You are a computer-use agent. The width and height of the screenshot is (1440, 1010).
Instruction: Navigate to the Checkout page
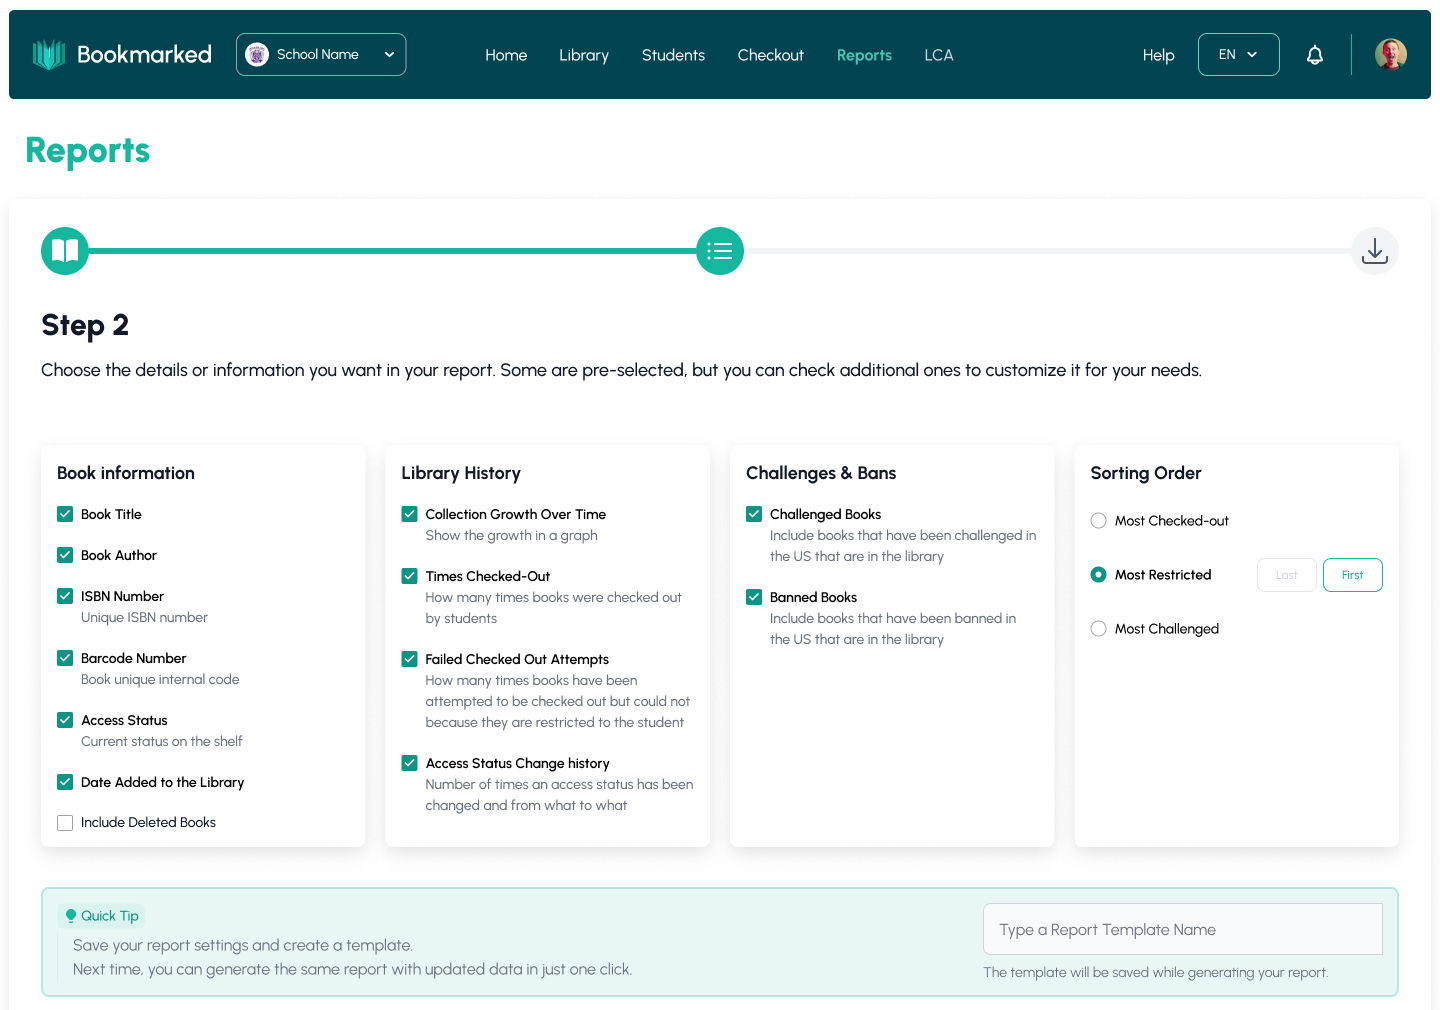pyautogui.click(x=770, y=55)
